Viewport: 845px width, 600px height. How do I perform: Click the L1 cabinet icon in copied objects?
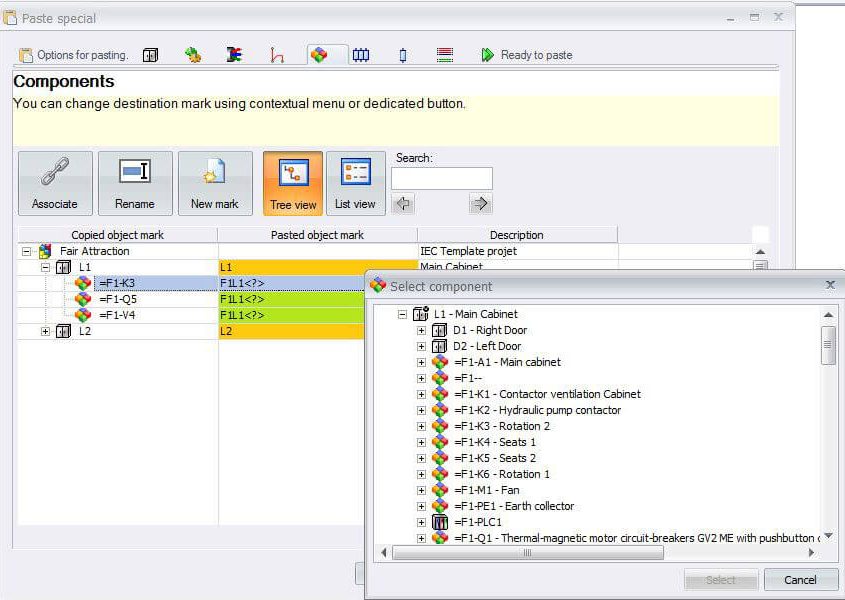(64, 267)
